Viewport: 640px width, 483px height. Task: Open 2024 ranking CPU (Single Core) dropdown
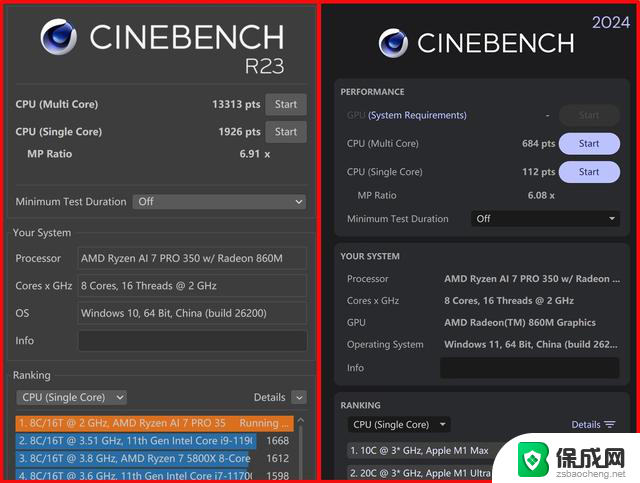click(x=399, y=425)
